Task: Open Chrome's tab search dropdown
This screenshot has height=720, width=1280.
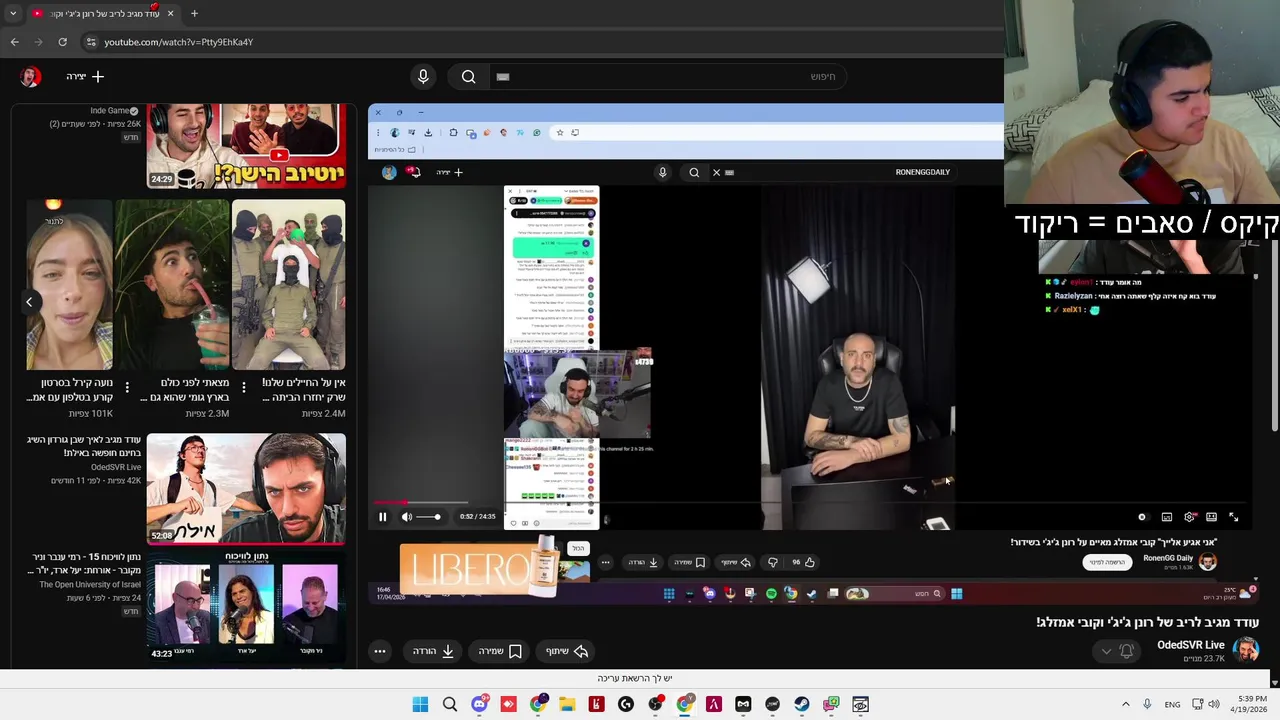Action: 12,13
